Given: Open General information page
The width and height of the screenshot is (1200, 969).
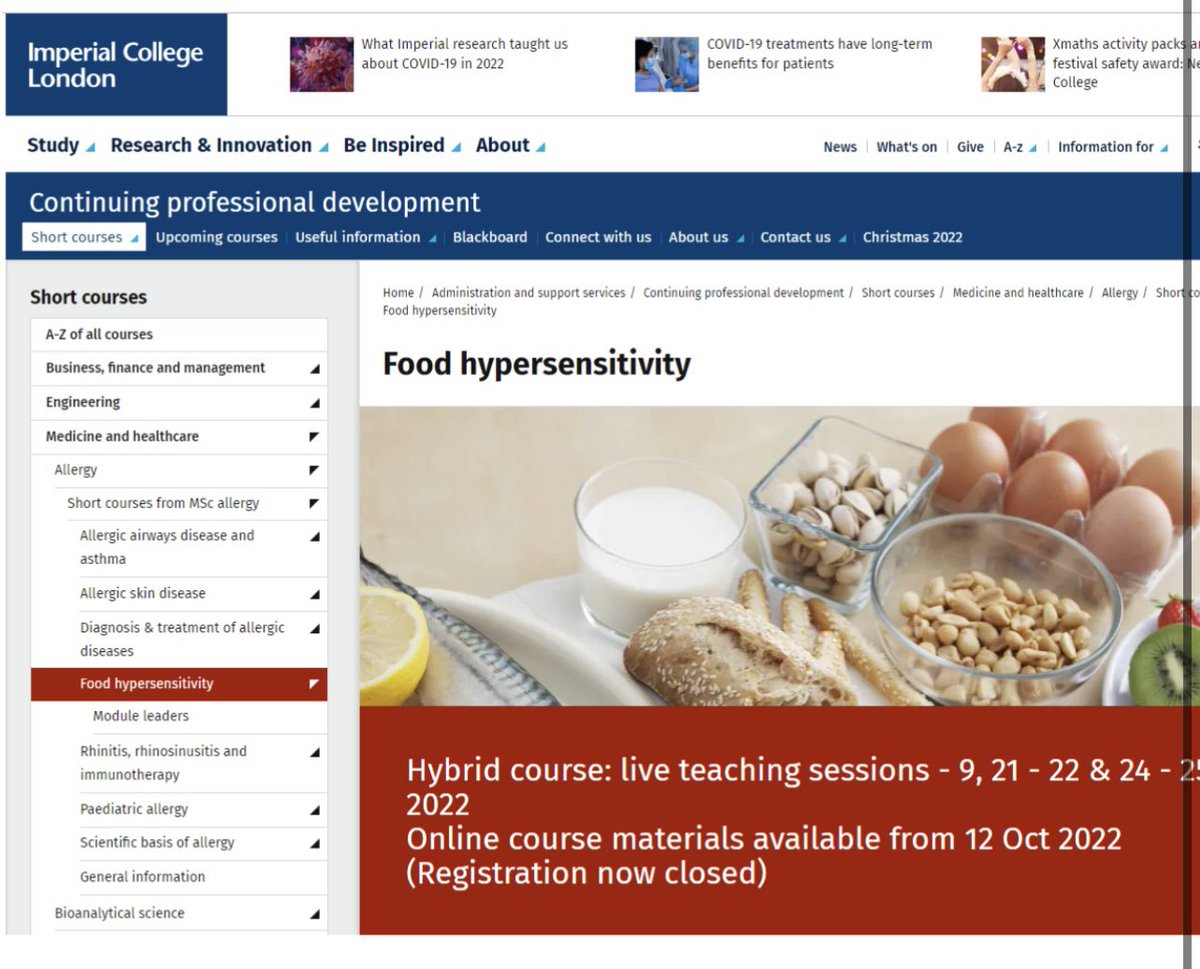Looking at the screenshot, I should [x=143, y=877].
